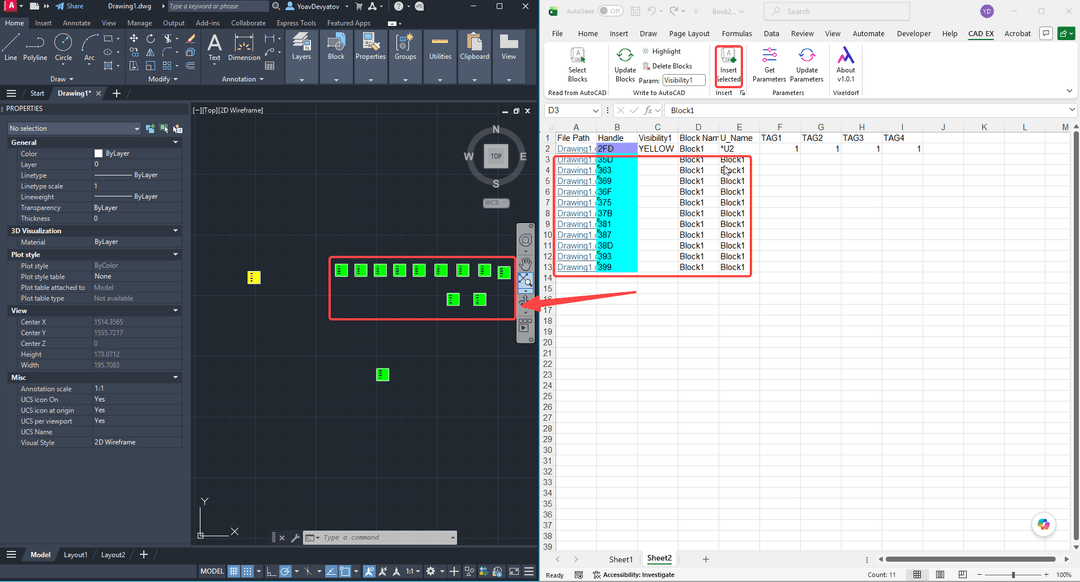Add new sheet with plus button
Viewport: 1080px width, 582px height.
click(705, 559)
